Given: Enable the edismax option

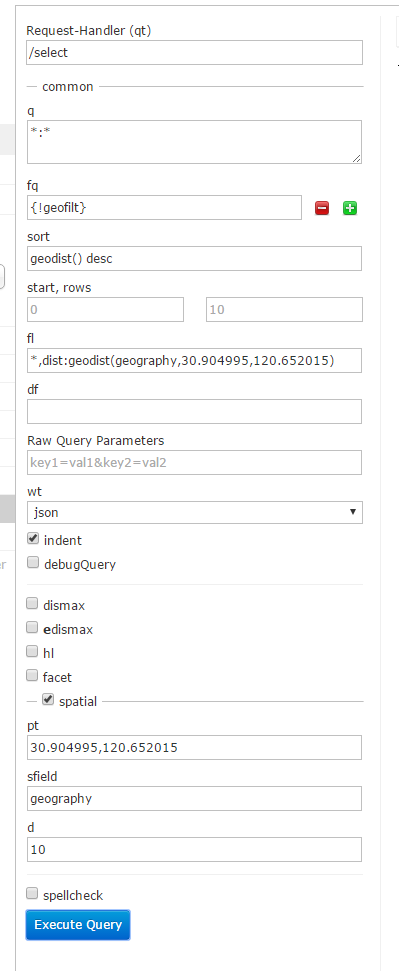Looking at the screenshot, I should click(x=32, y=628).
